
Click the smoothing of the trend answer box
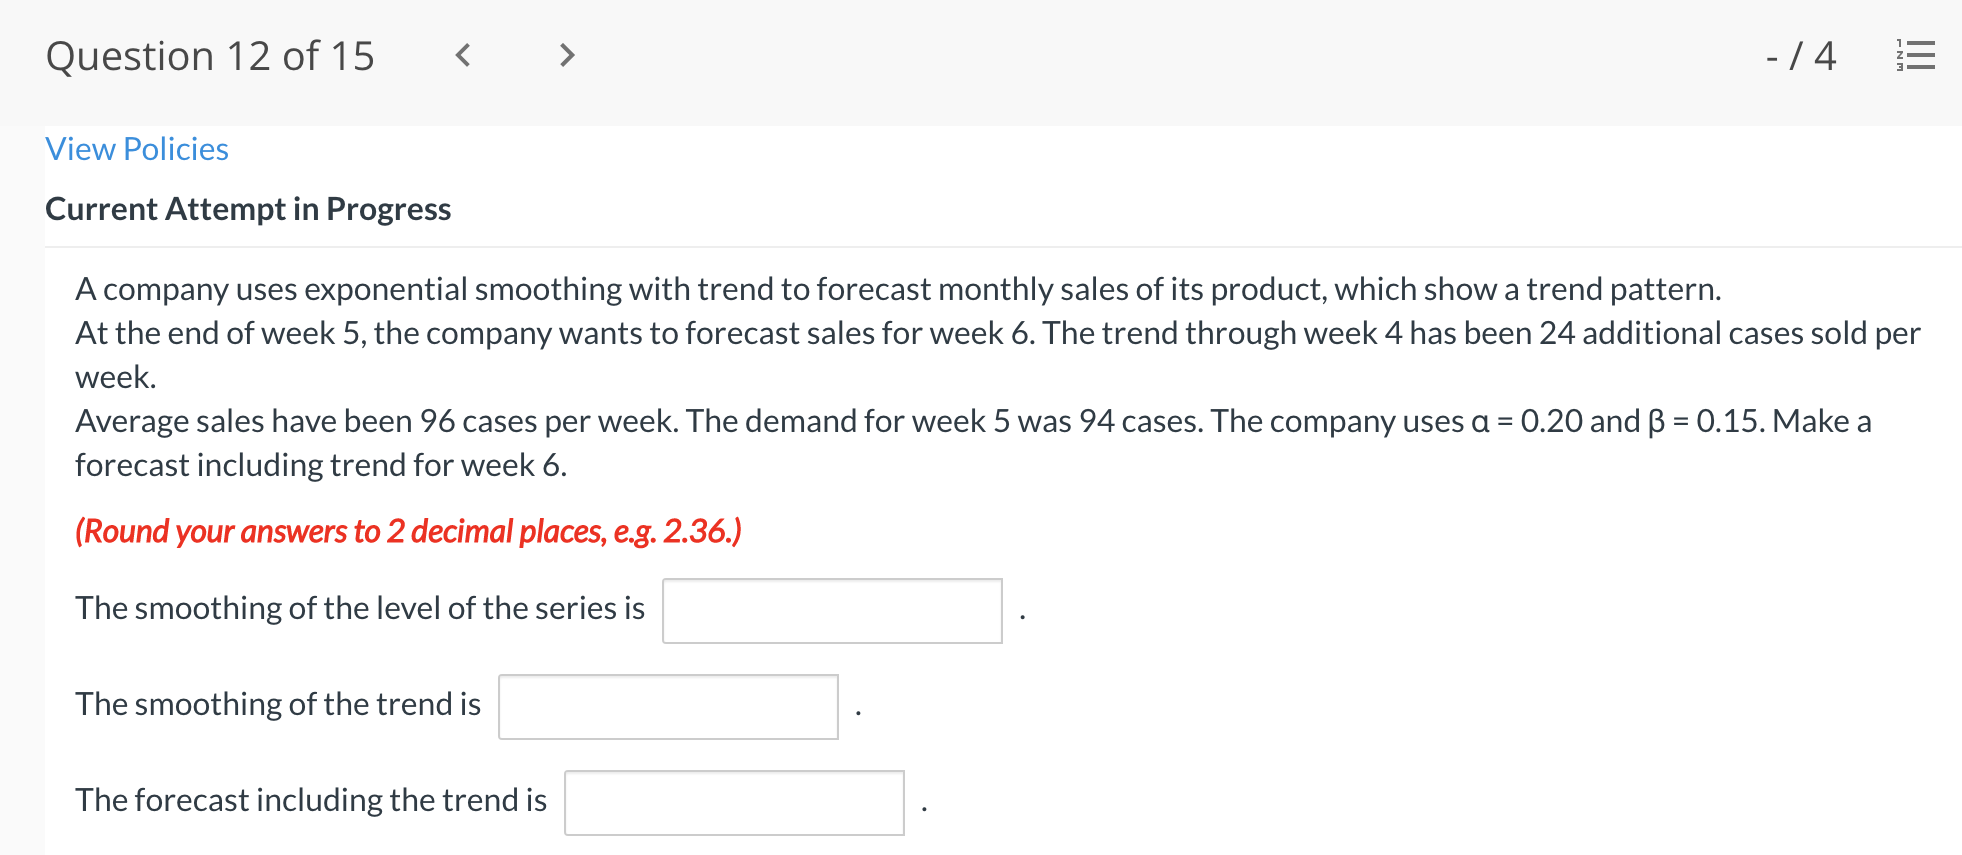point(668,706)
